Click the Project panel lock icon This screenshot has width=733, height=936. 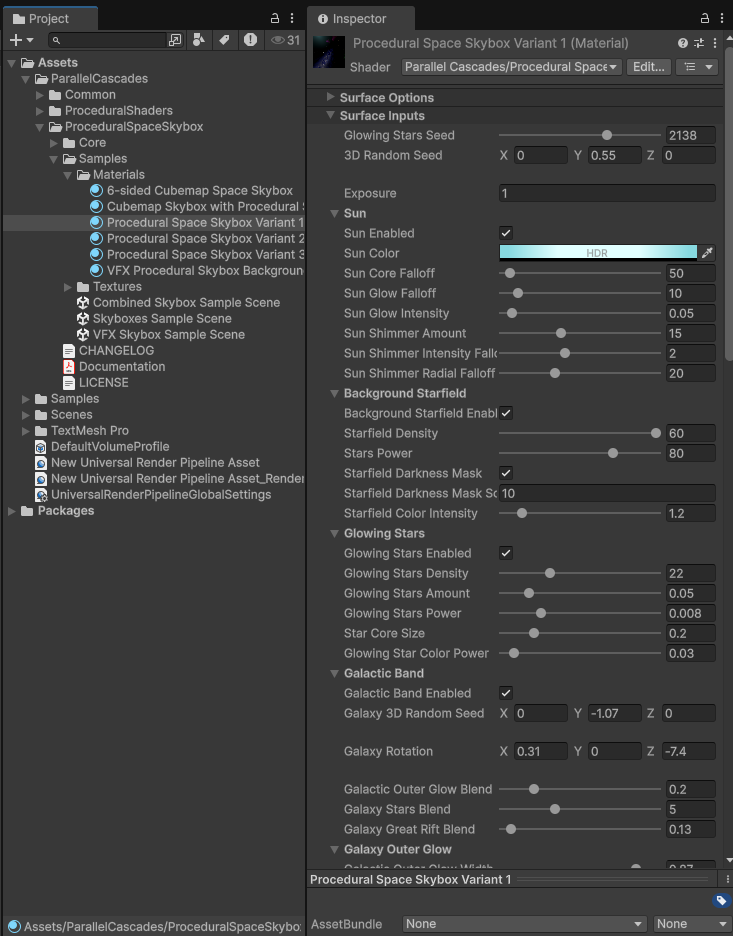[x=275, y=18]
